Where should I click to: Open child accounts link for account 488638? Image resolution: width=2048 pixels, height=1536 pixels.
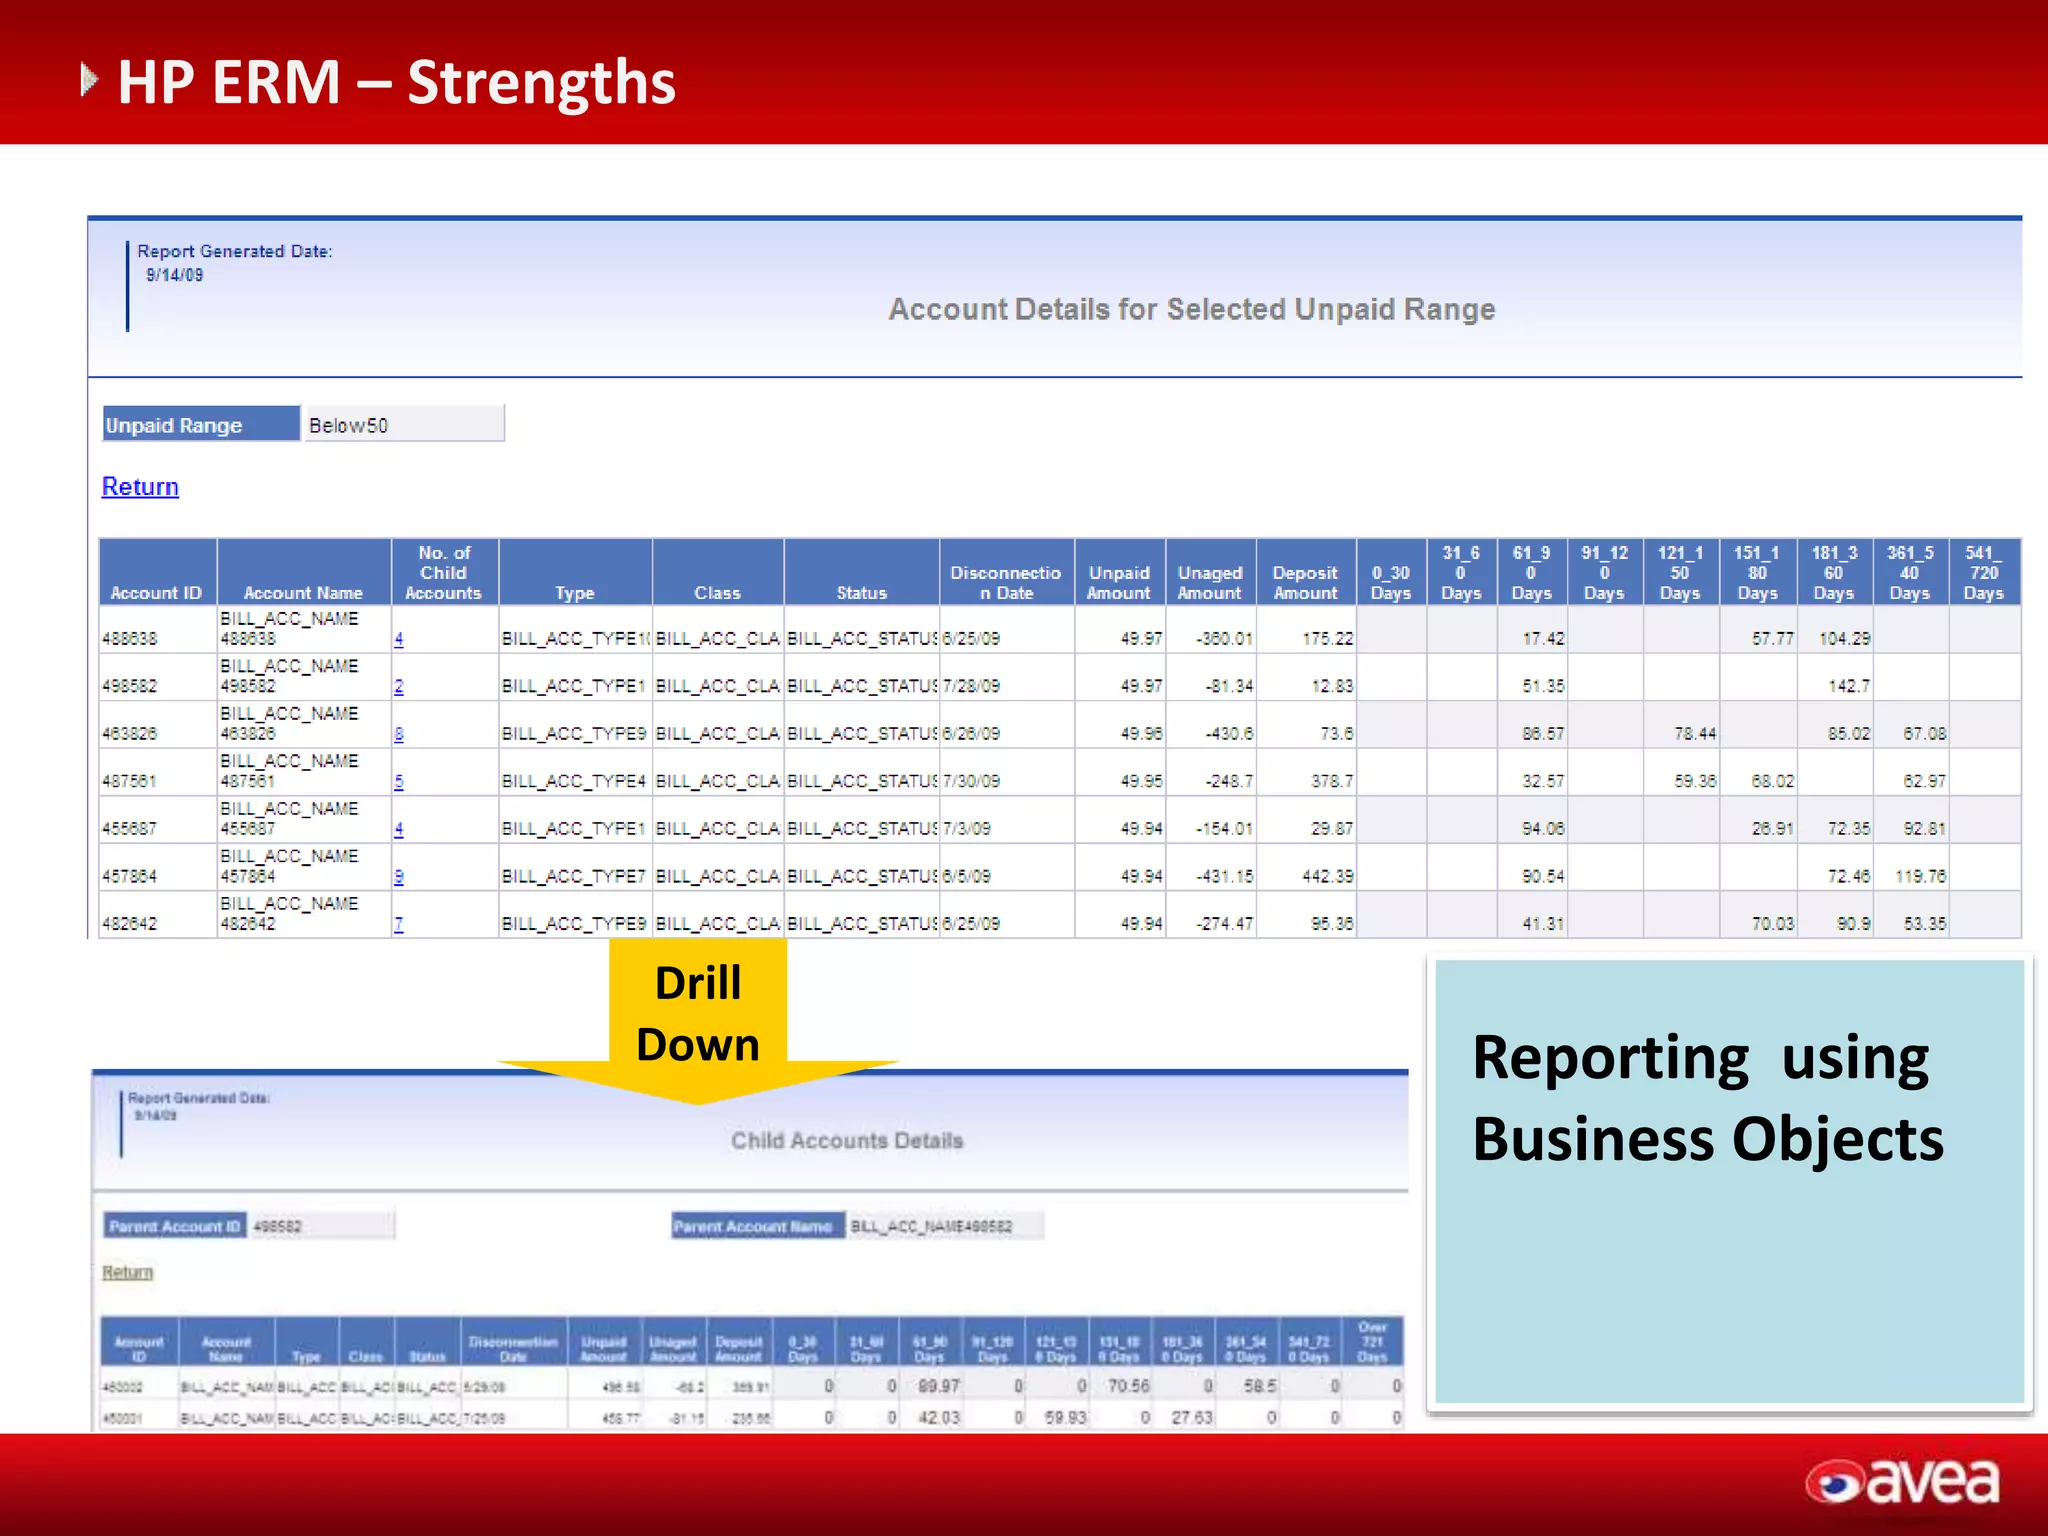coord(398,639)
